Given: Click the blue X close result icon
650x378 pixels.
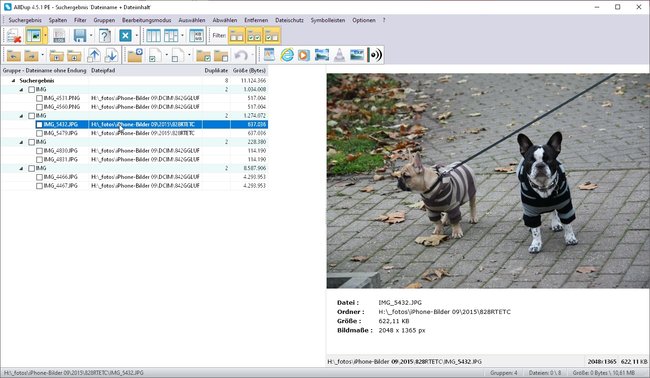Looking at the screenshot, I should [125, 36].
